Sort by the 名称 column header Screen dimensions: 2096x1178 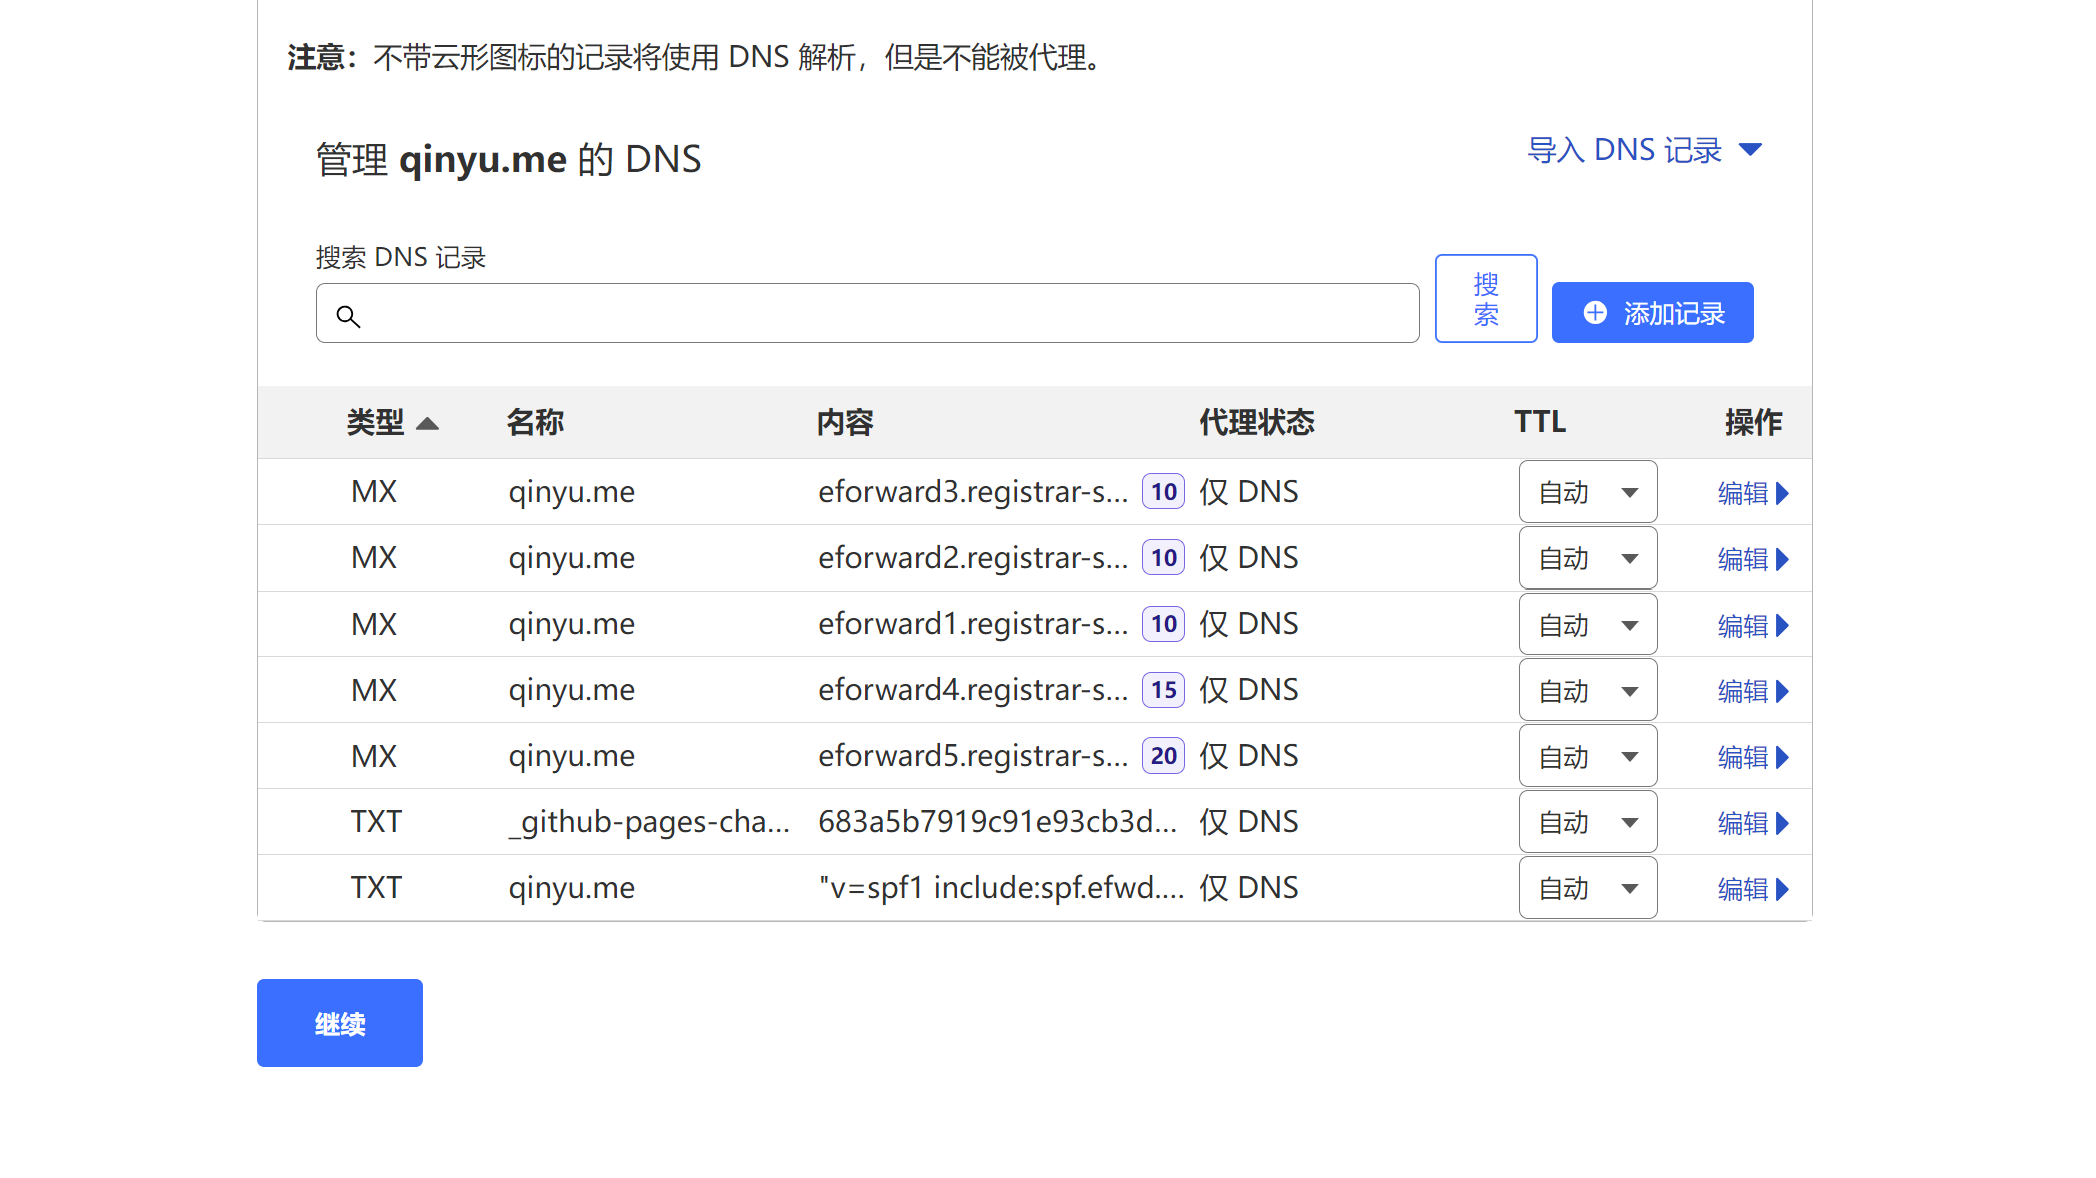coord(535,423)
